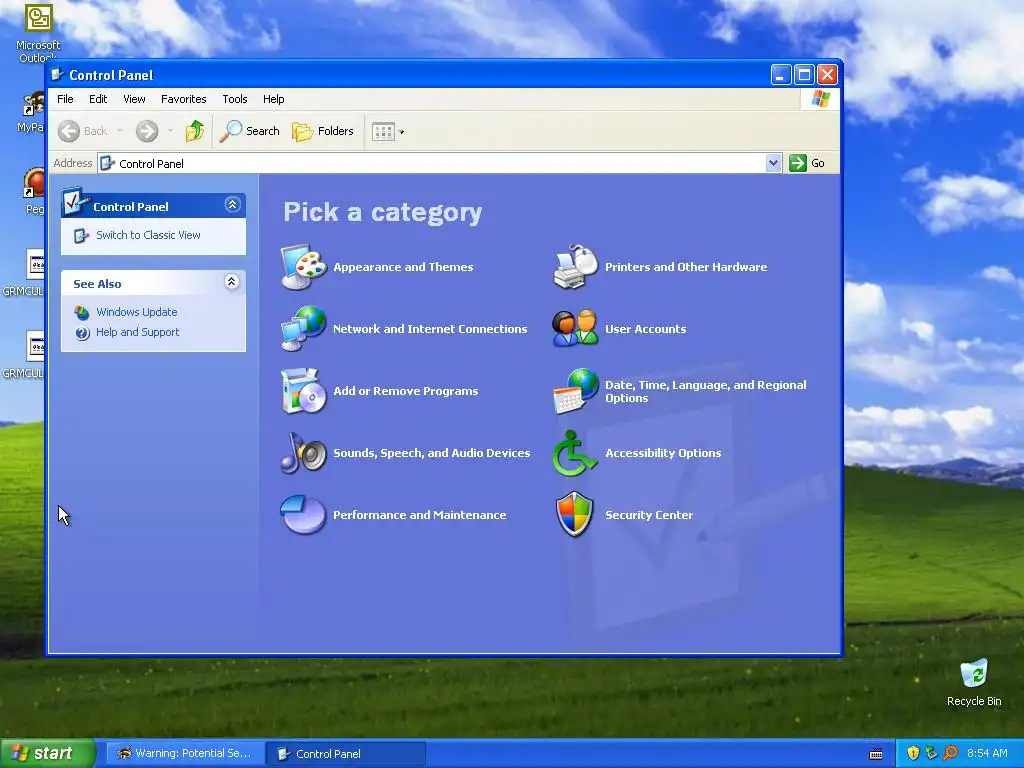Image resolution: width=1024 pixels, height=768 pixels.
Task: Open the Printers and Other Hardware icon
Action: pyautogui.click(x=575, y=266)
